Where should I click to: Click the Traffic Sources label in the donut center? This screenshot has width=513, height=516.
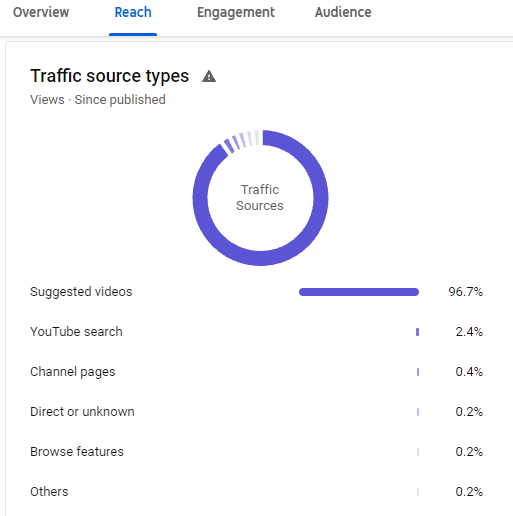[x=260, y=198]
